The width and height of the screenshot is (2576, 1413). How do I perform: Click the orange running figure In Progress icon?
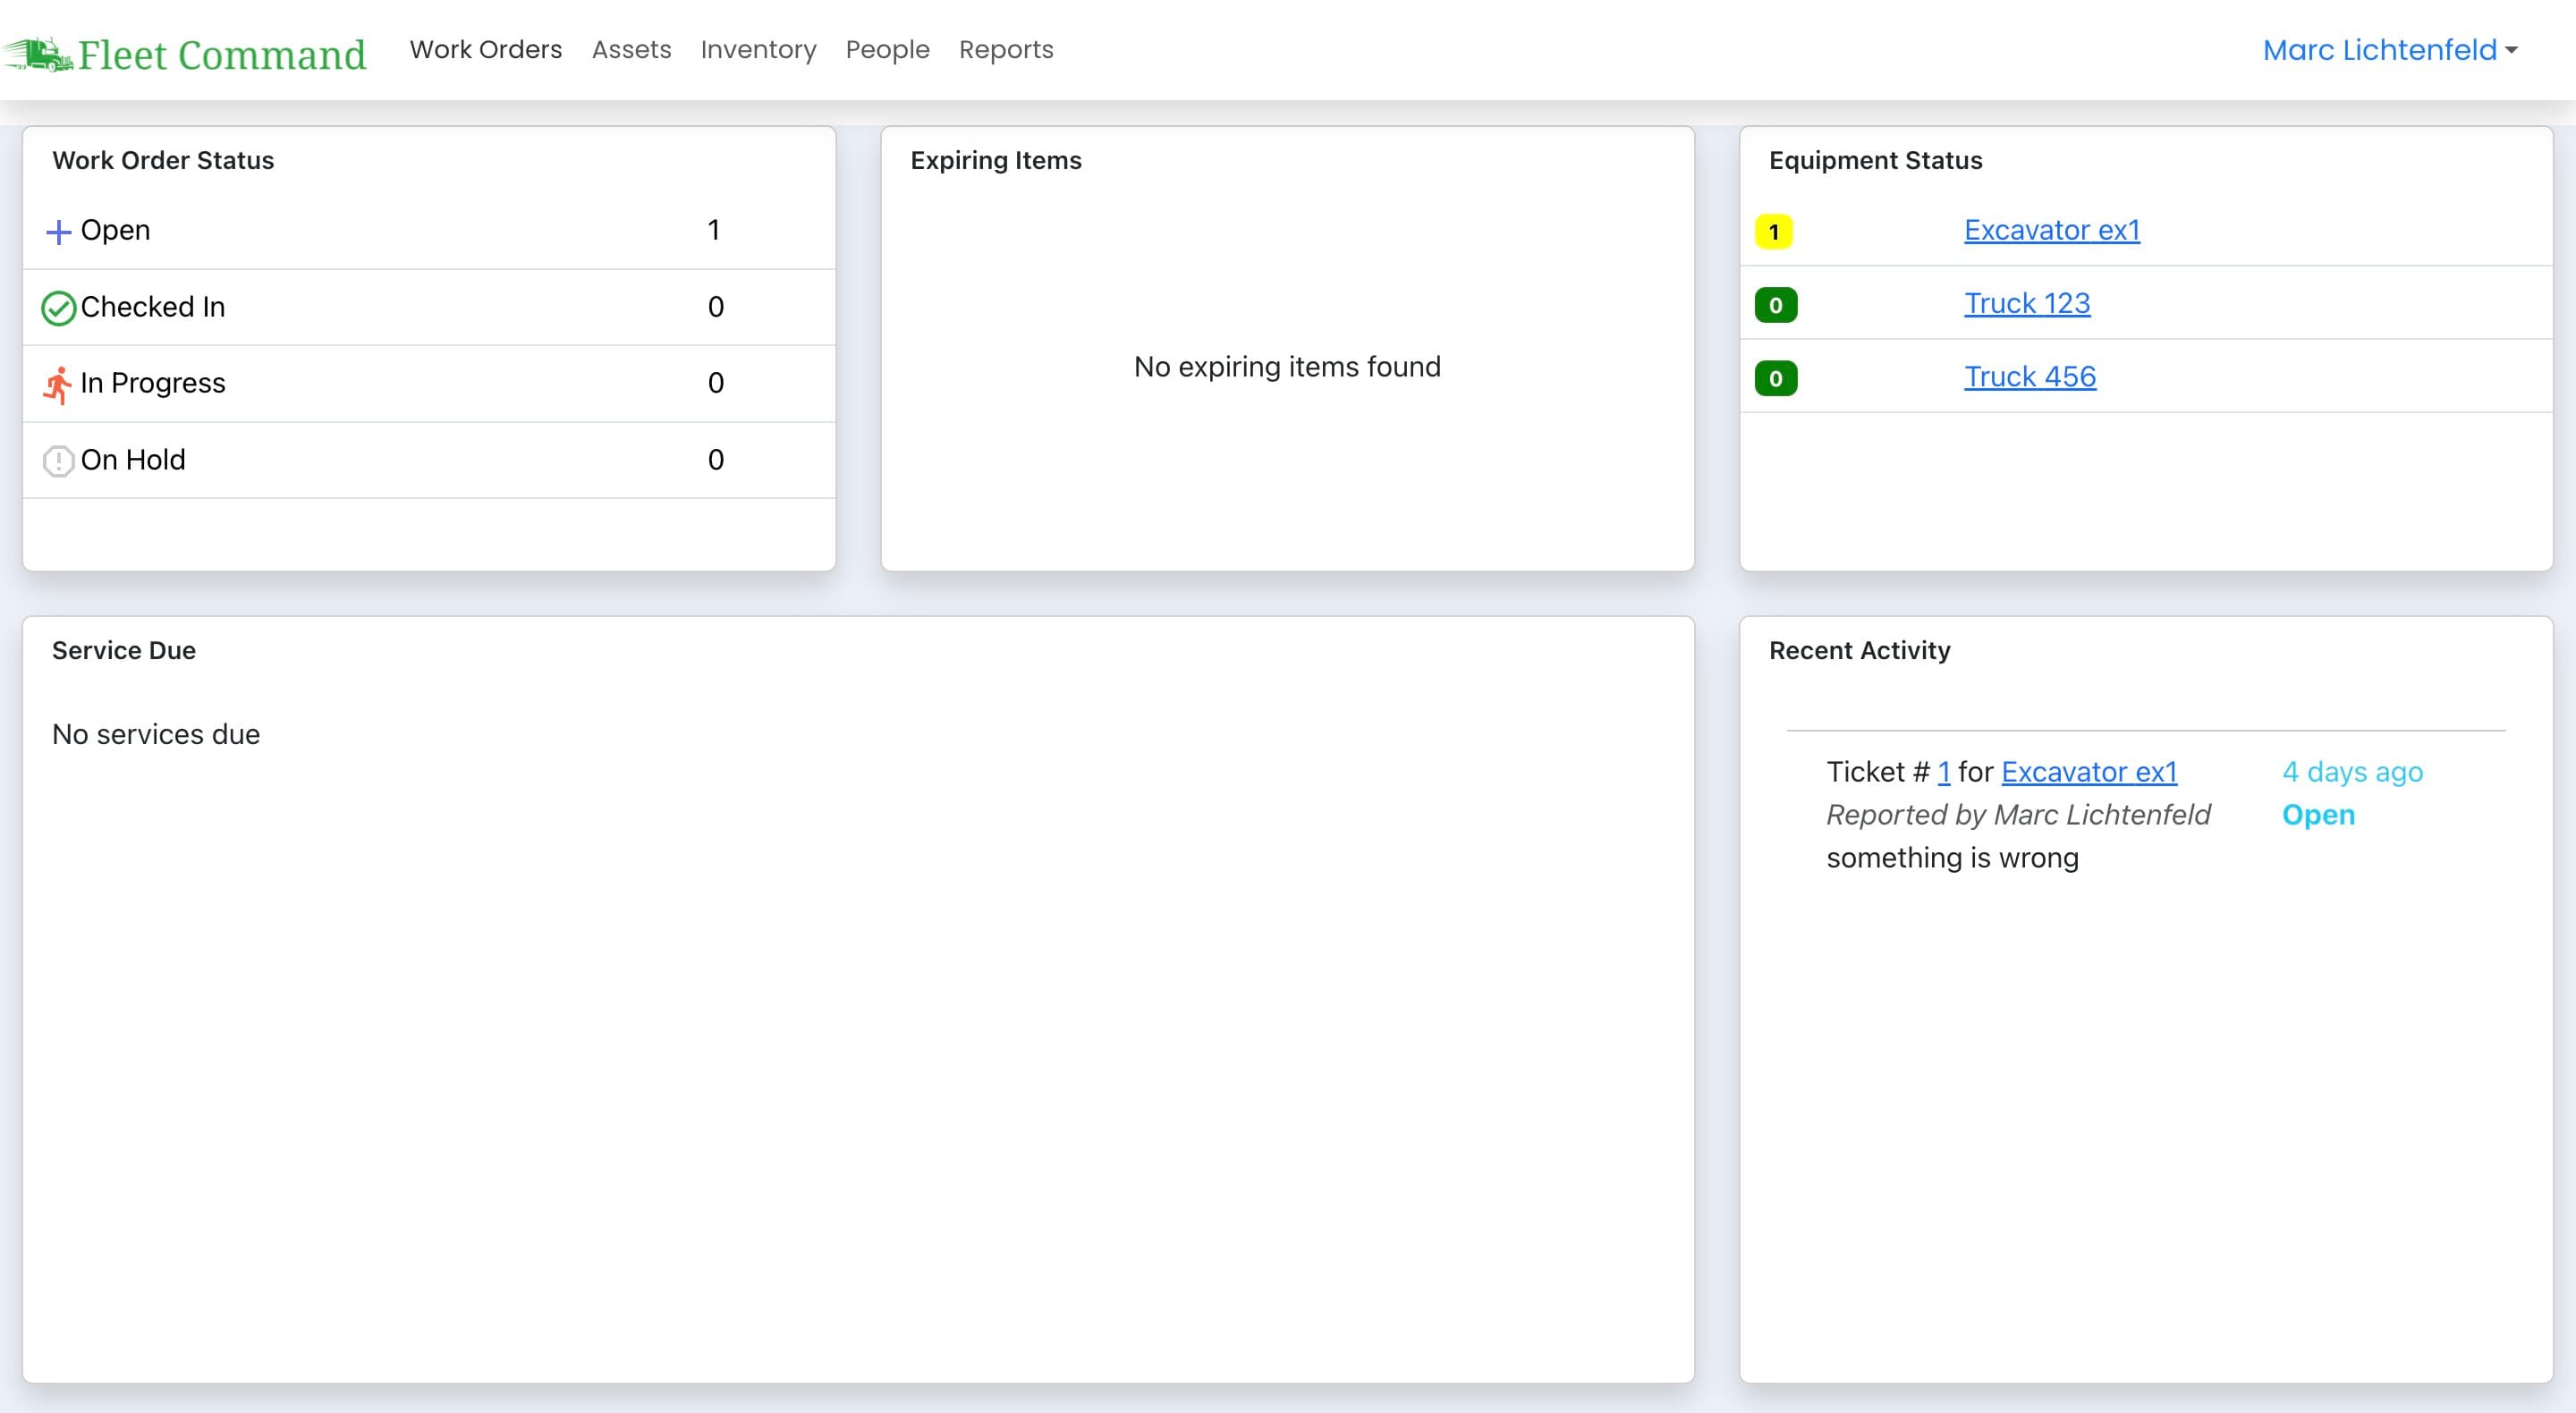(58, 385)
